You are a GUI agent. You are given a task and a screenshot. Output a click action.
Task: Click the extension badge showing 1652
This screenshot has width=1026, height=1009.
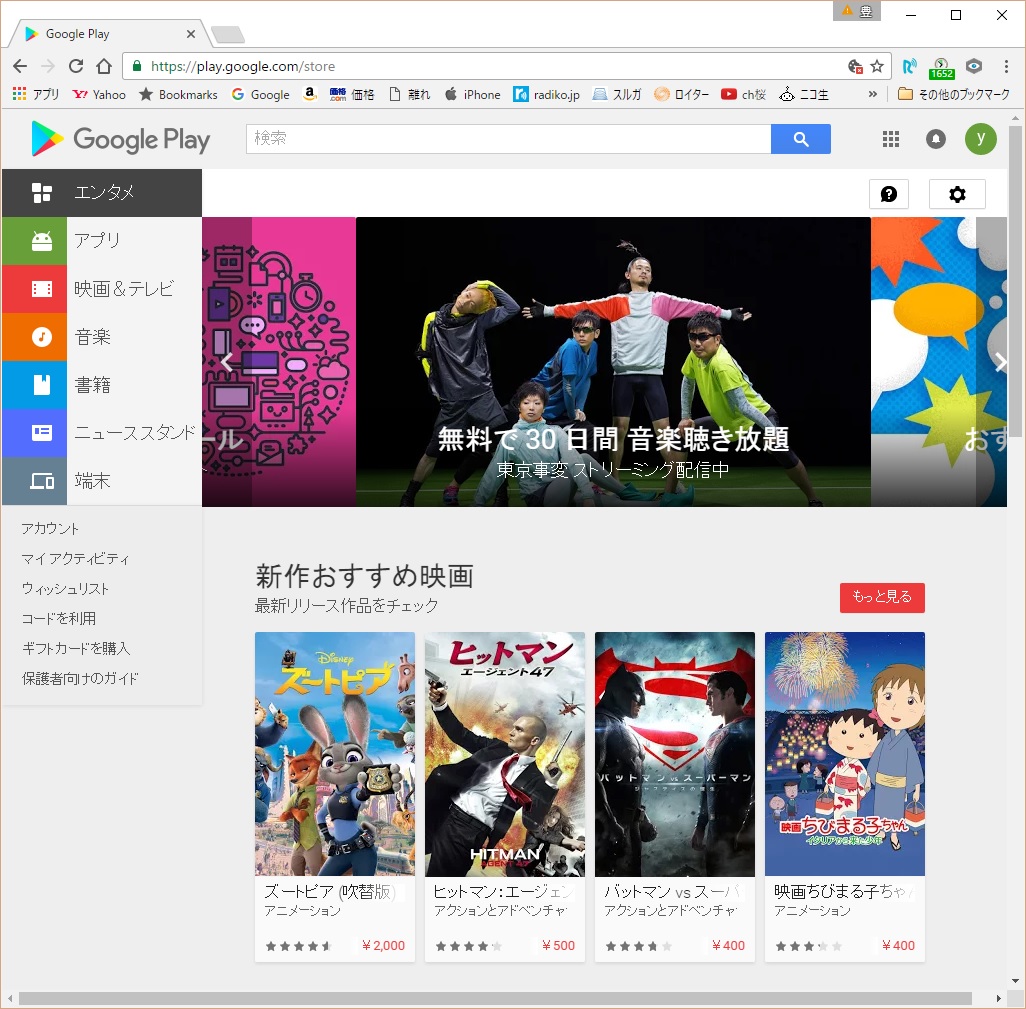click(x=941, y=67)
